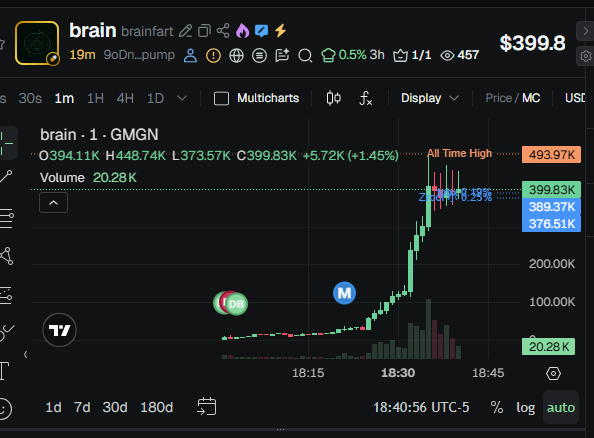Viewport: 594px width, 438px height.
Task: Click the blue M marker on chart
Action: click(x=344, y=293)
